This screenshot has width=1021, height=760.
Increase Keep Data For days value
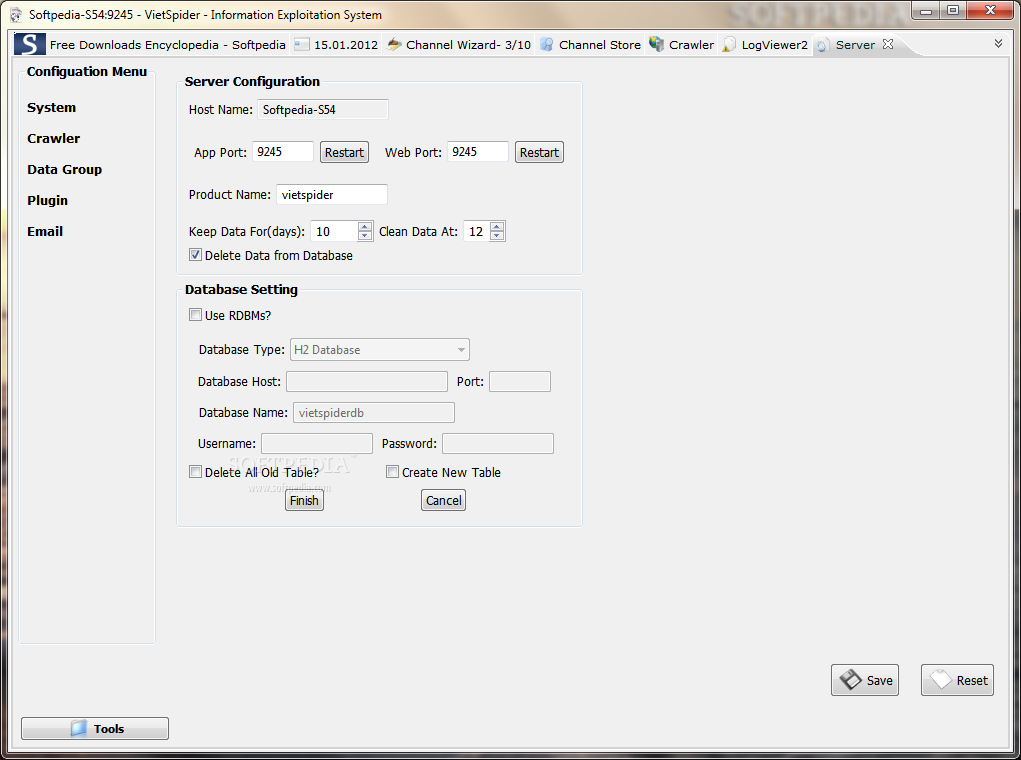(x=365, y=227)
